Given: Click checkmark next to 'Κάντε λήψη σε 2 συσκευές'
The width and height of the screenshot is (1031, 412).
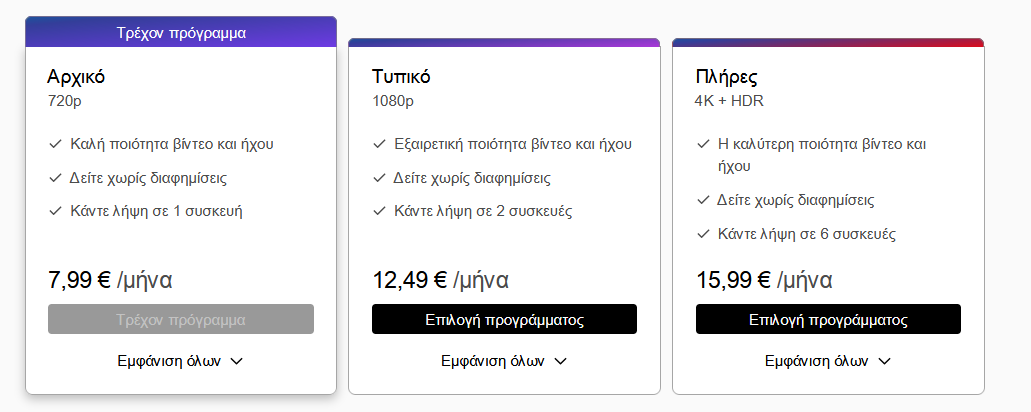Looking at the screenshot, I should (x=379, y=211).
